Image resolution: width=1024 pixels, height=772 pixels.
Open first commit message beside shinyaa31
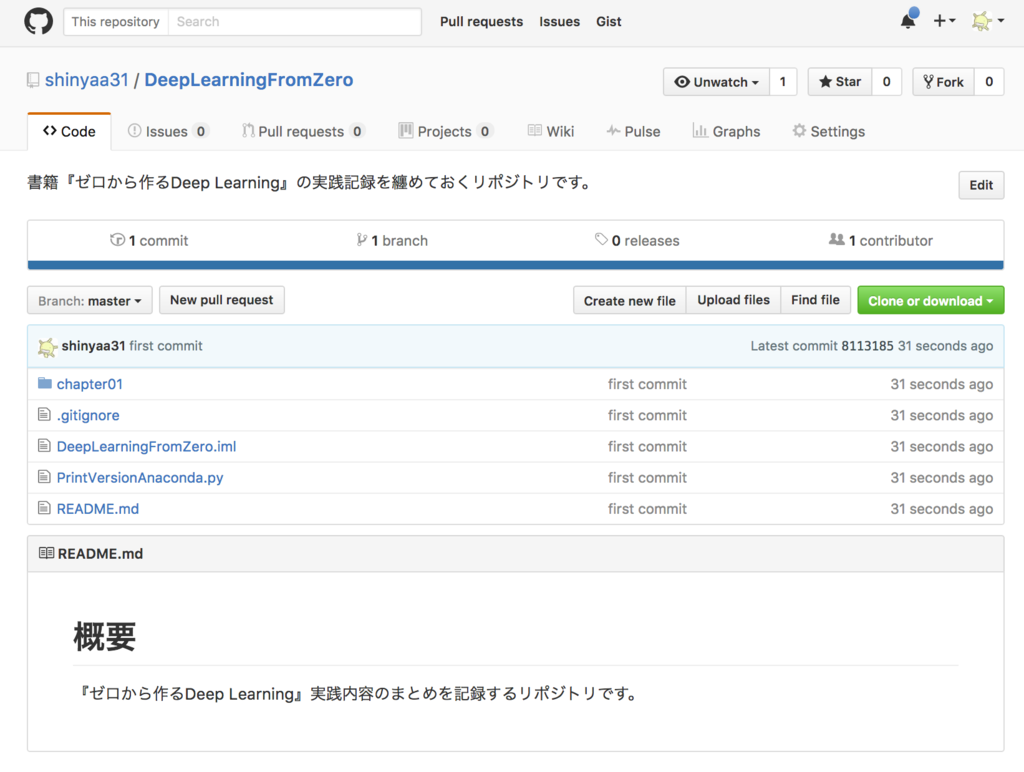[x=166, y=346]
